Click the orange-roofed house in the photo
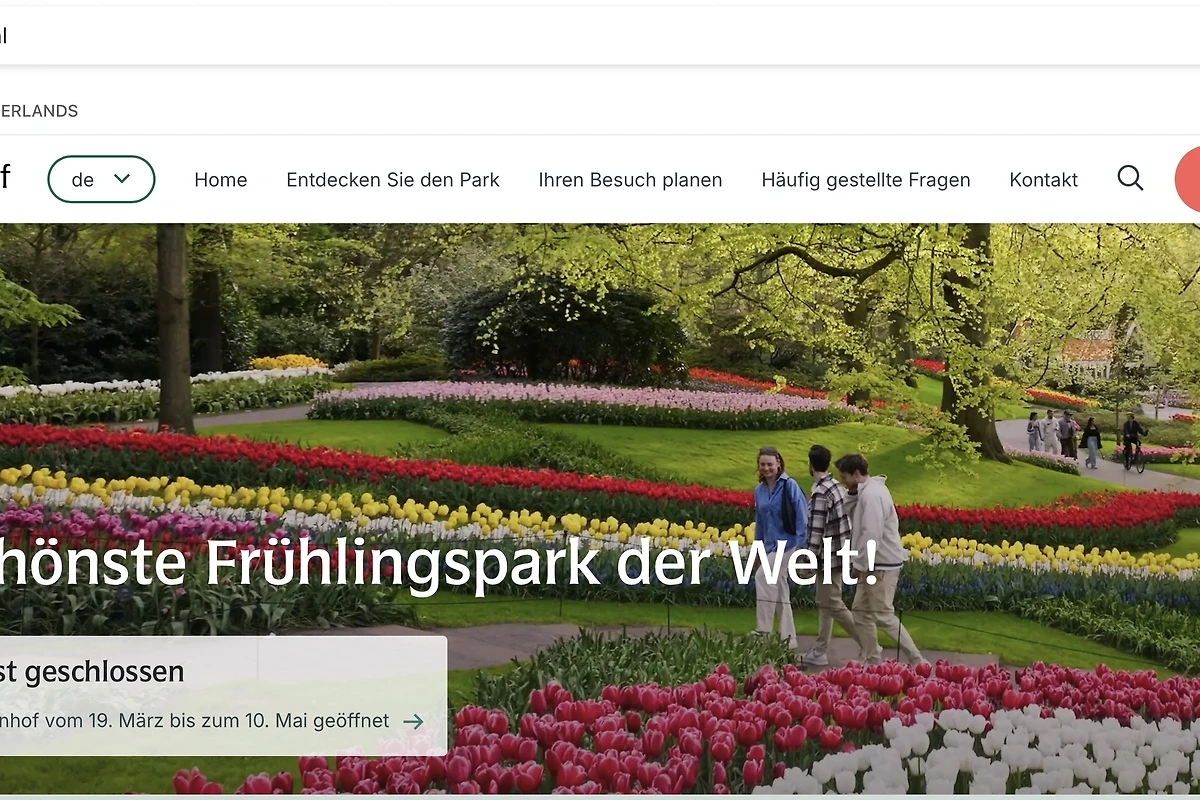 [1088, 352]
